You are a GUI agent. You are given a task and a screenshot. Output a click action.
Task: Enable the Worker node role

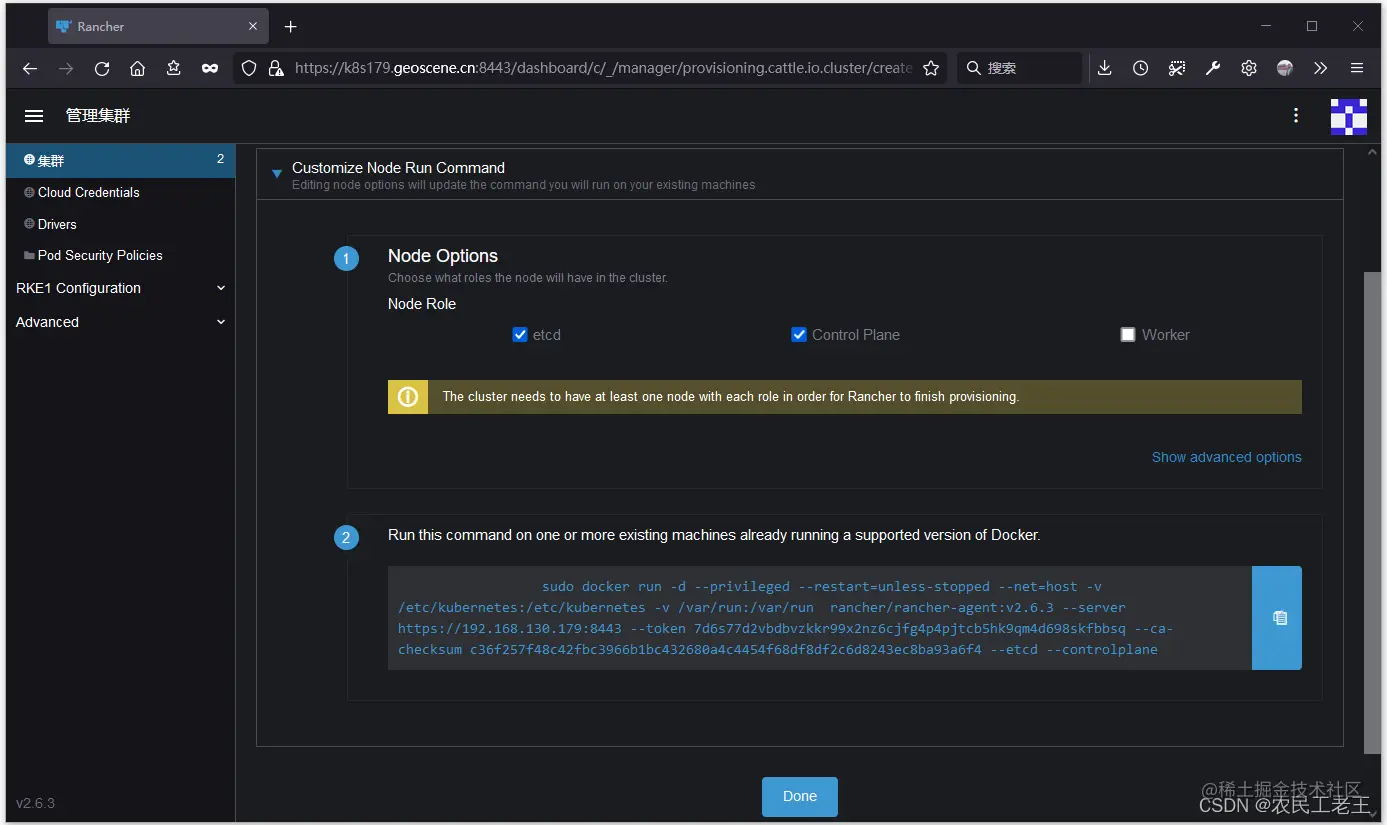tap(1128, 335)
